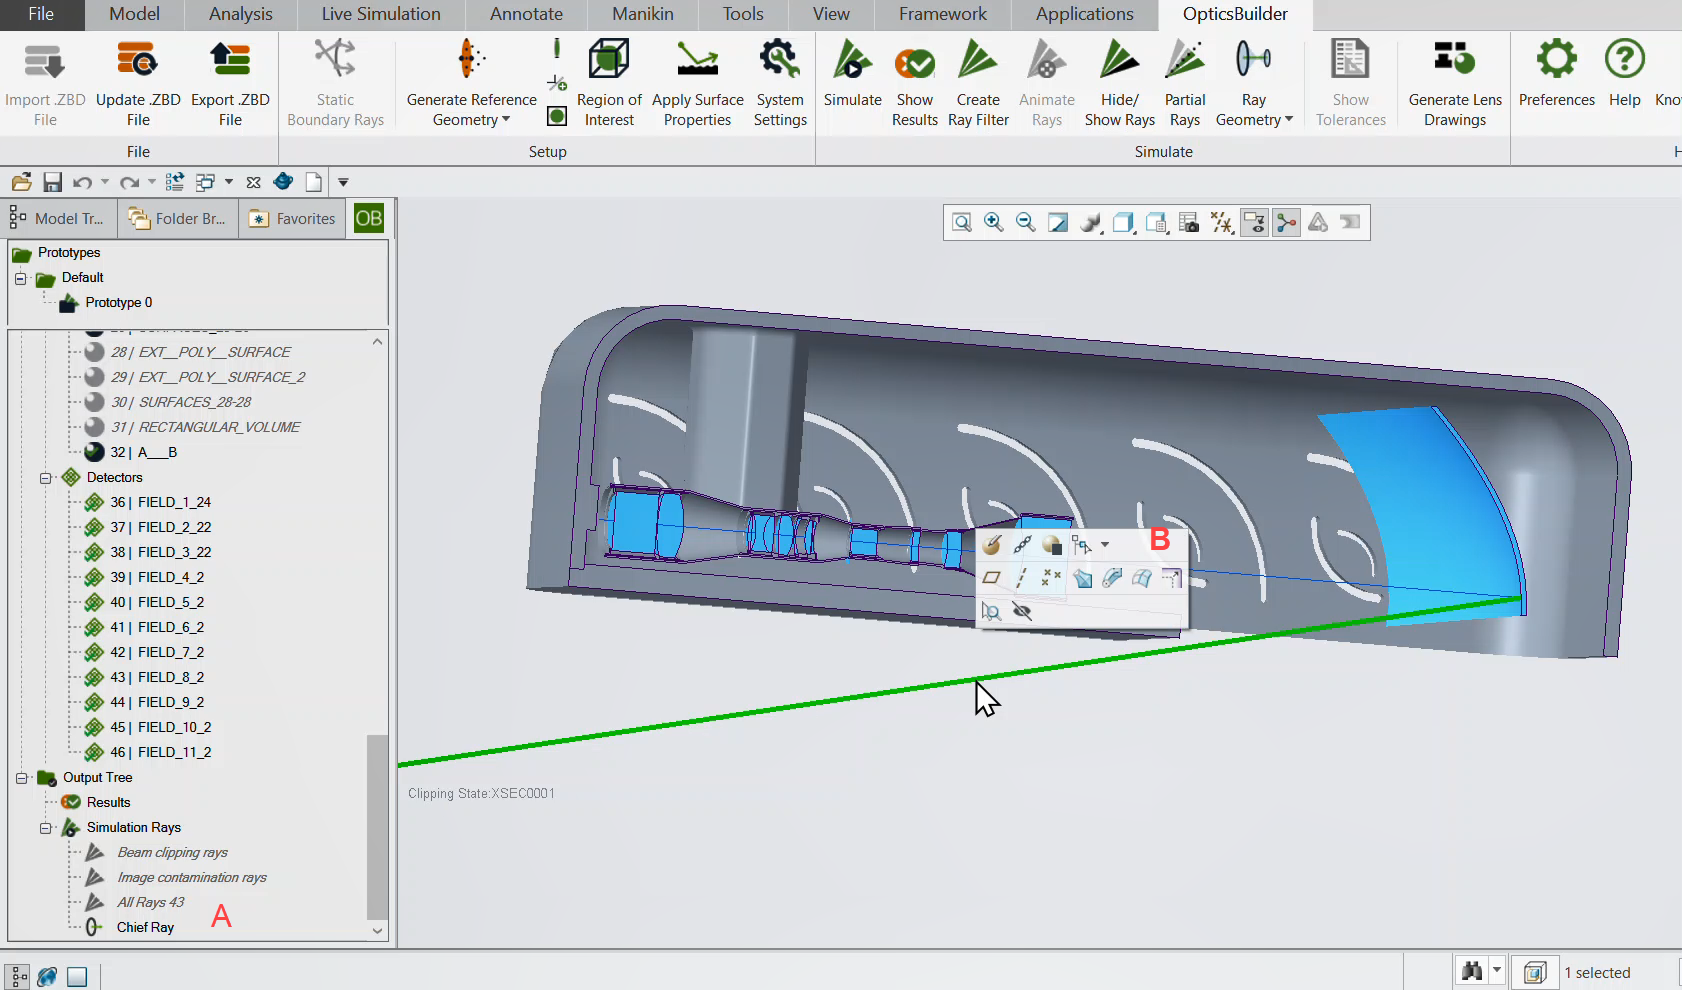1682x990 pixels.
Task: Toggle Annotation Display in graphics toolbar
Action: (1254, 222)
